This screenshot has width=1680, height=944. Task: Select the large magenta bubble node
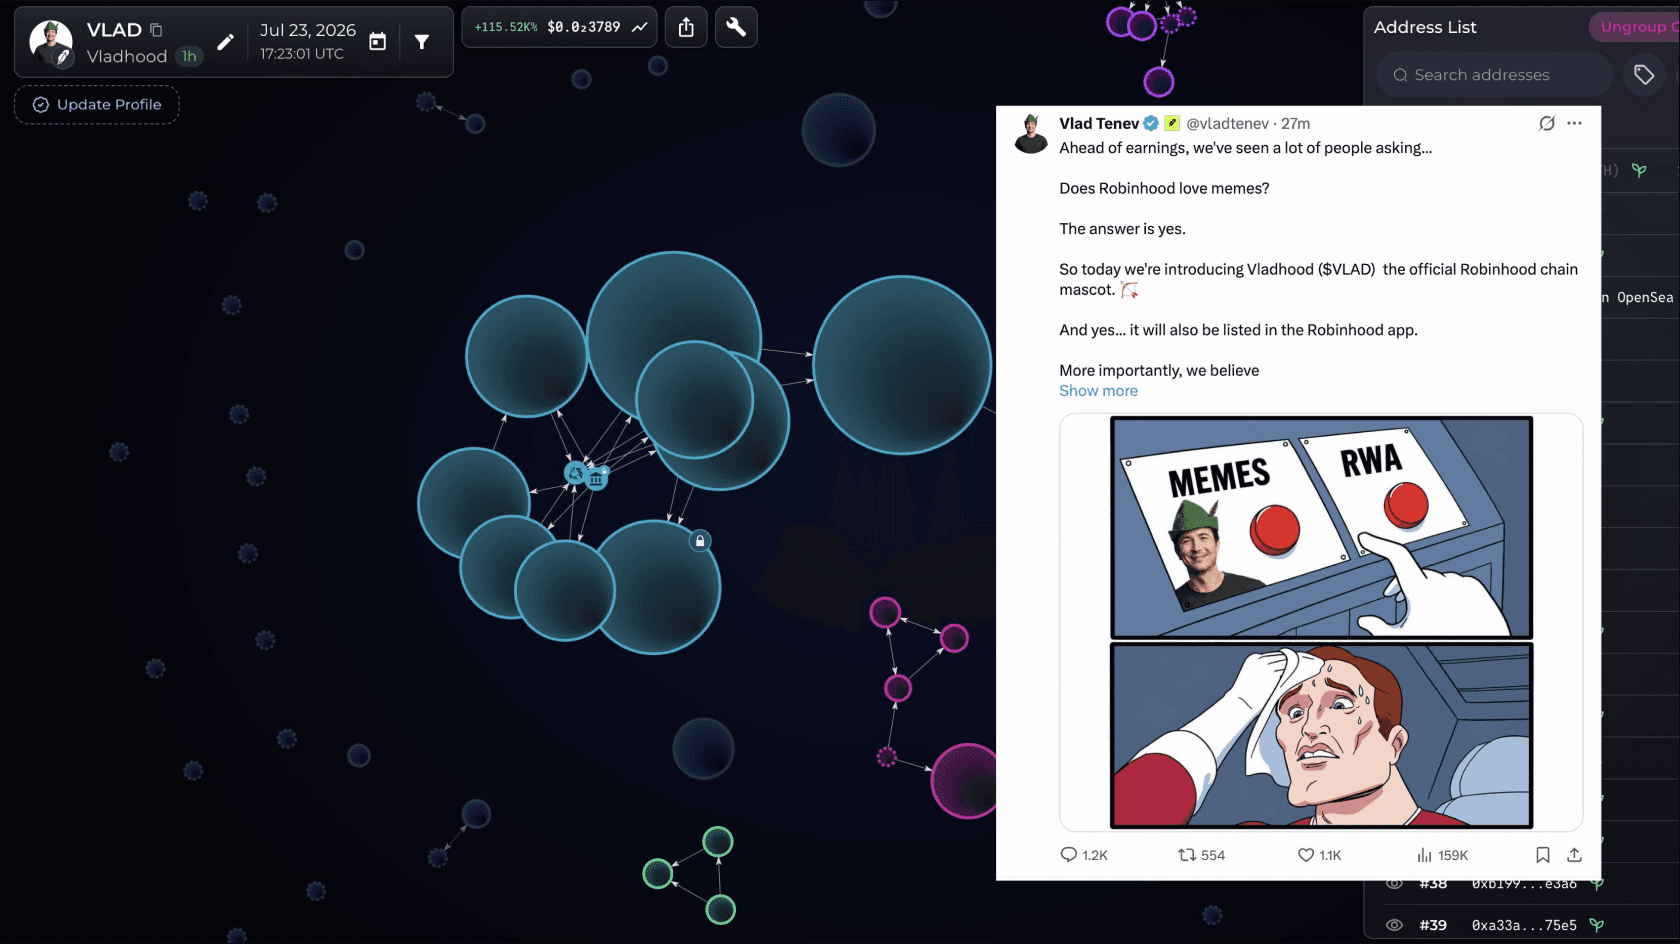point(964,781)
